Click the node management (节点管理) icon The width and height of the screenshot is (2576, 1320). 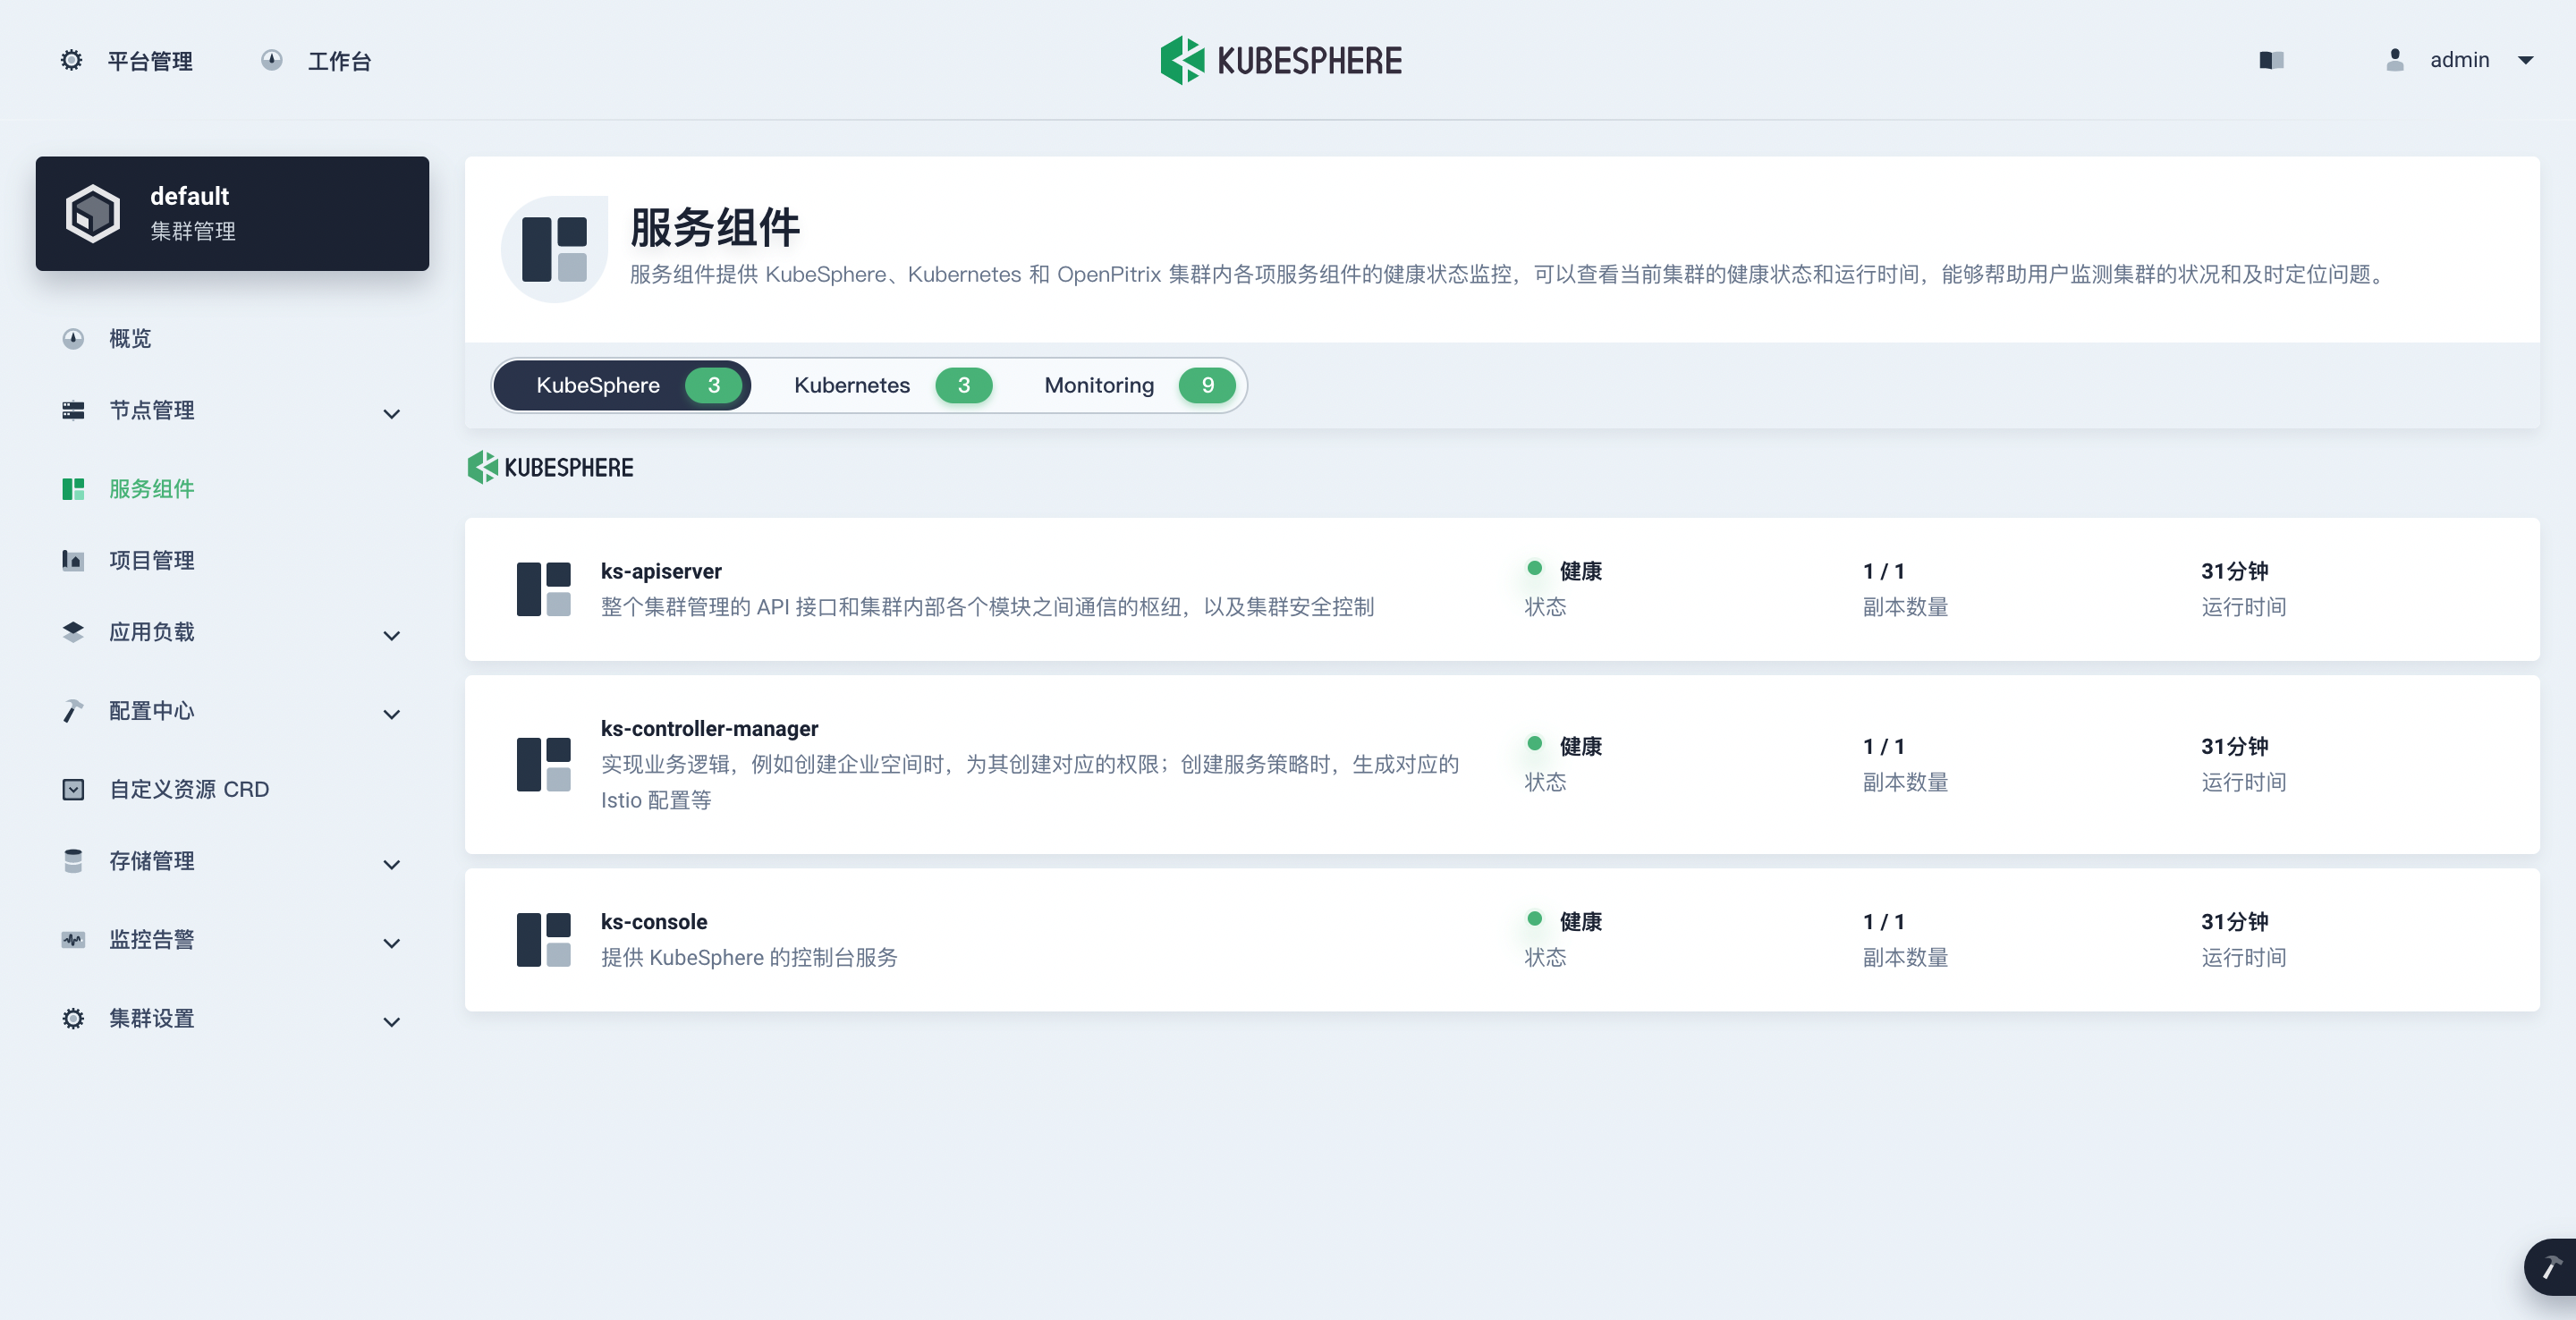(x=73, y=410)
